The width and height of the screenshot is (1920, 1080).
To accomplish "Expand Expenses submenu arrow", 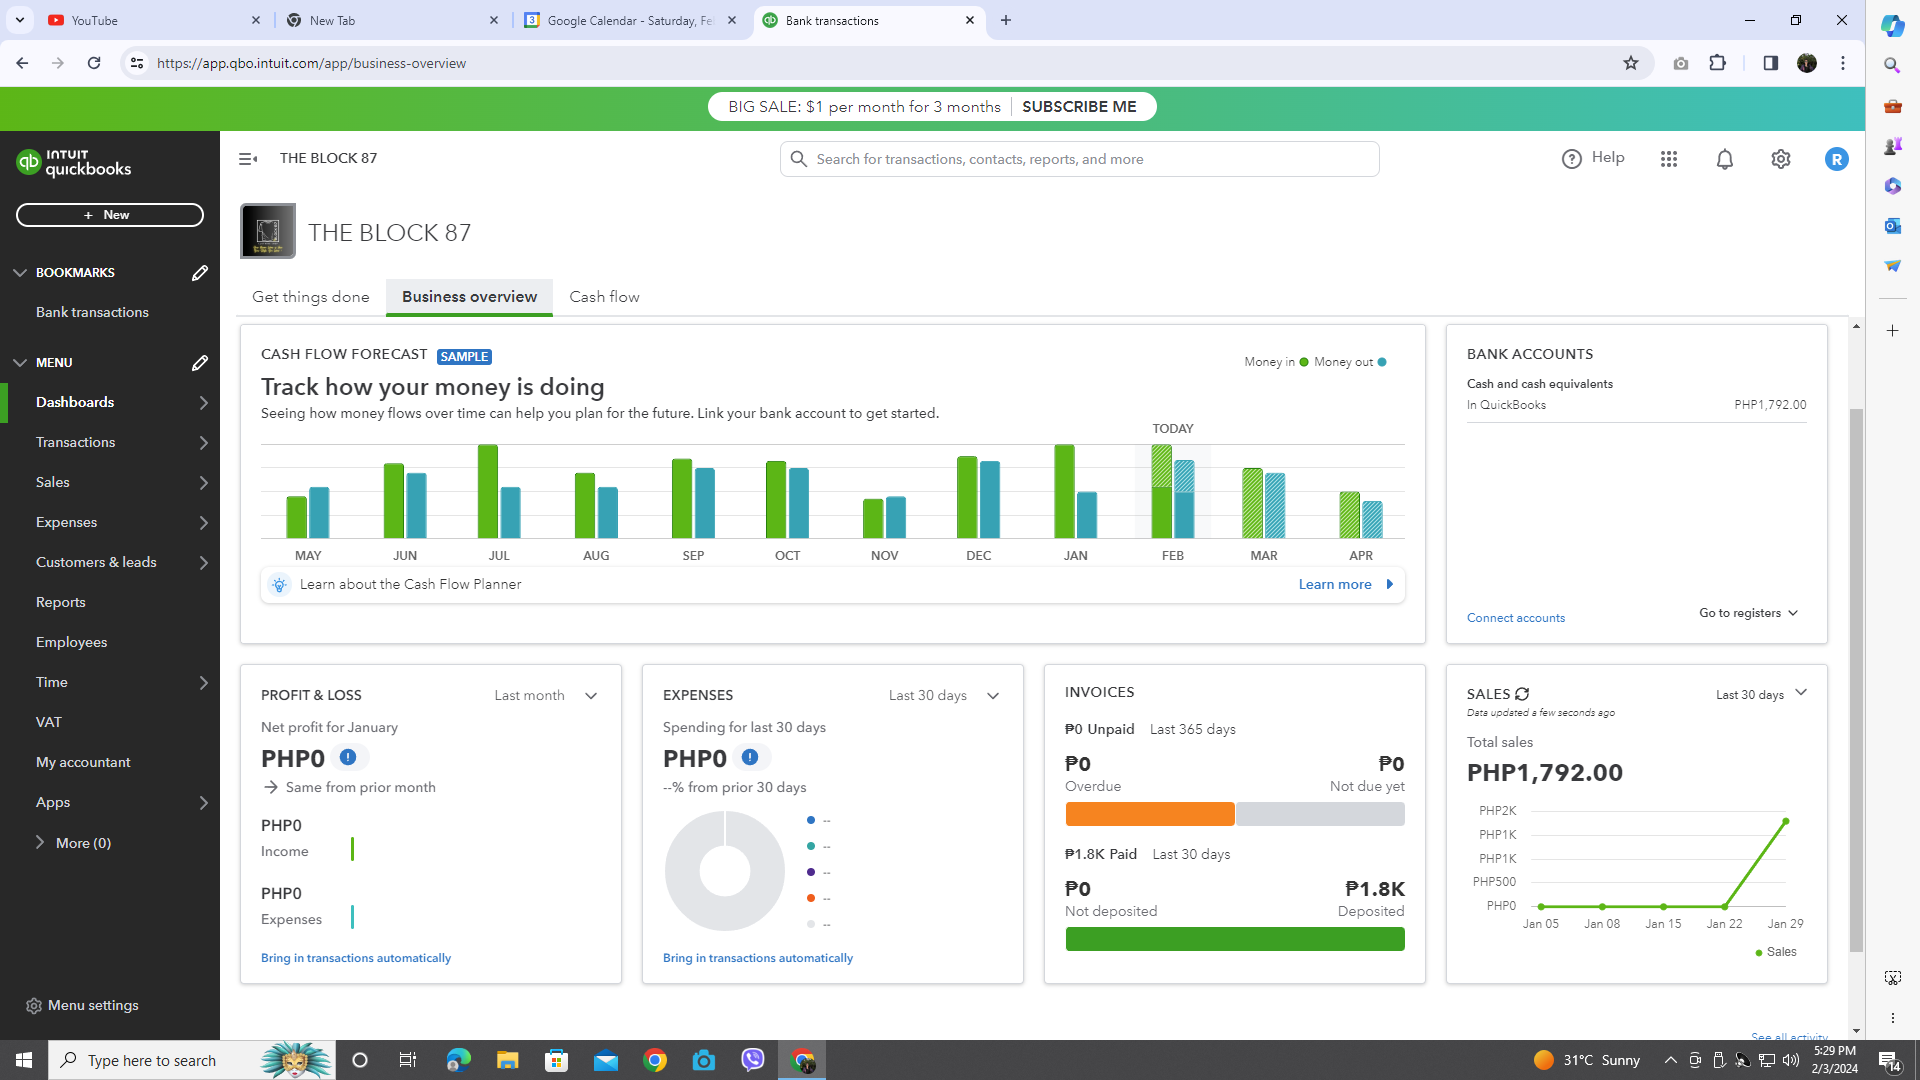I will (203, 523).
